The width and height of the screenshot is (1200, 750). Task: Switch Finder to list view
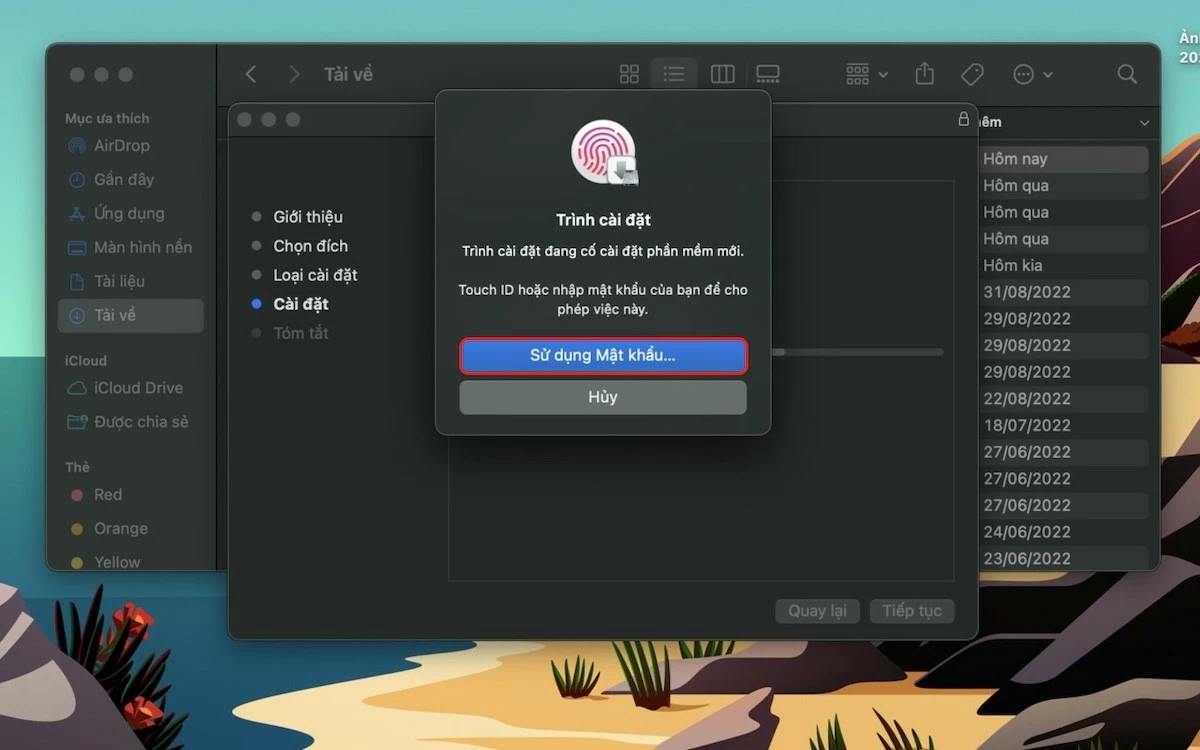point(674,74)
